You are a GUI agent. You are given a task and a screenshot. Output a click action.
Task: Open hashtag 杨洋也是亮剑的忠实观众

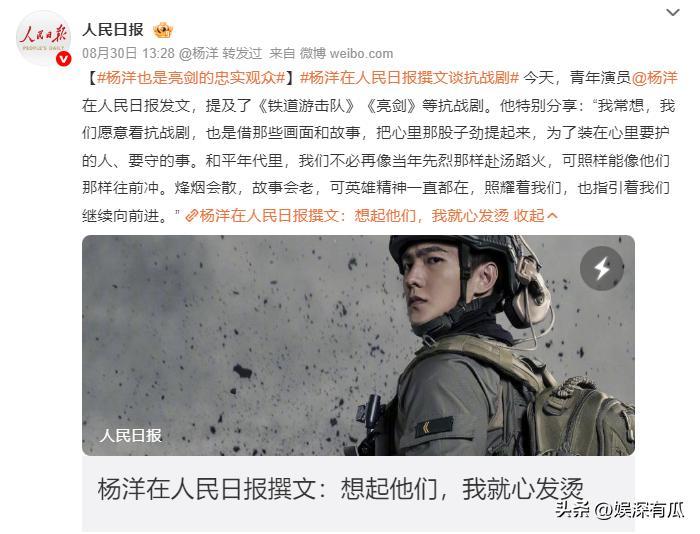[x=191, y=78]
